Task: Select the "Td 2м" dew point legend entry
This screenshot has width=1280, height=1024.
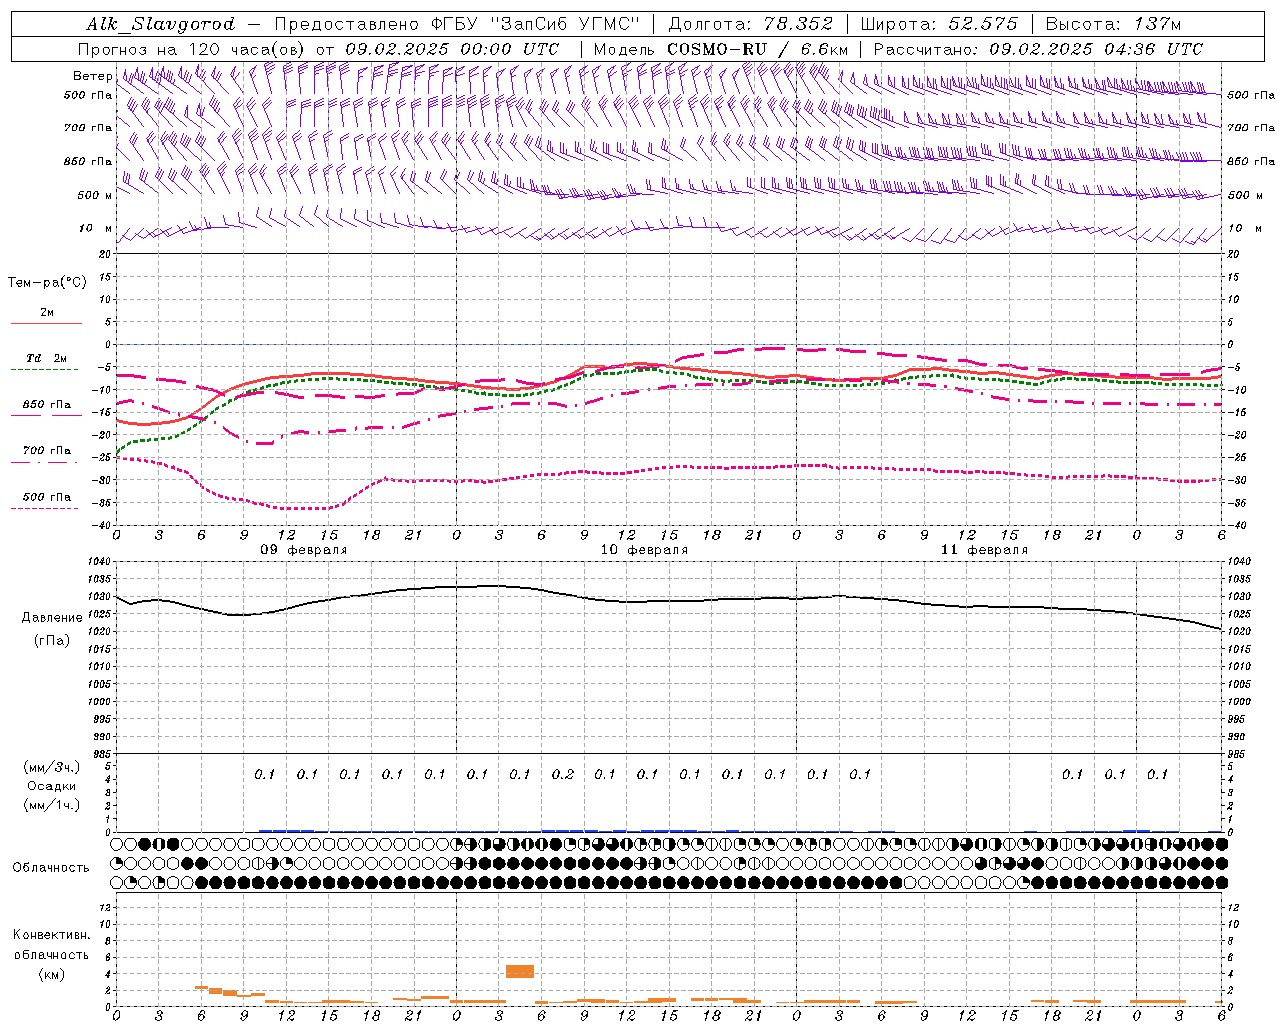Action: click(47, 358)
